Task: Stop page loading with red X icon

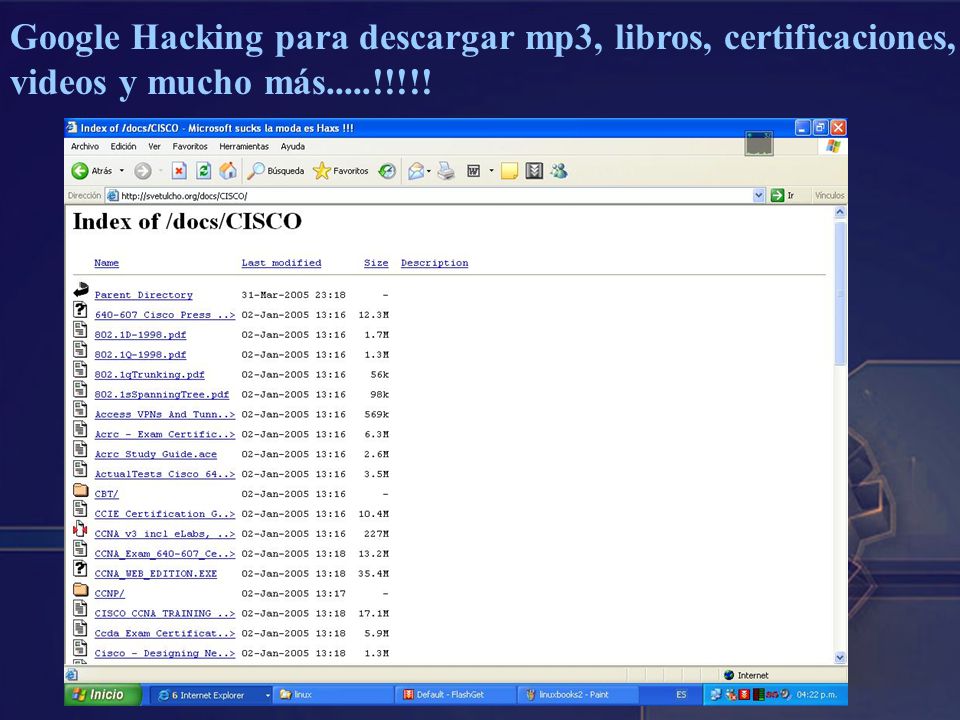Action: [x=178, y=171]
